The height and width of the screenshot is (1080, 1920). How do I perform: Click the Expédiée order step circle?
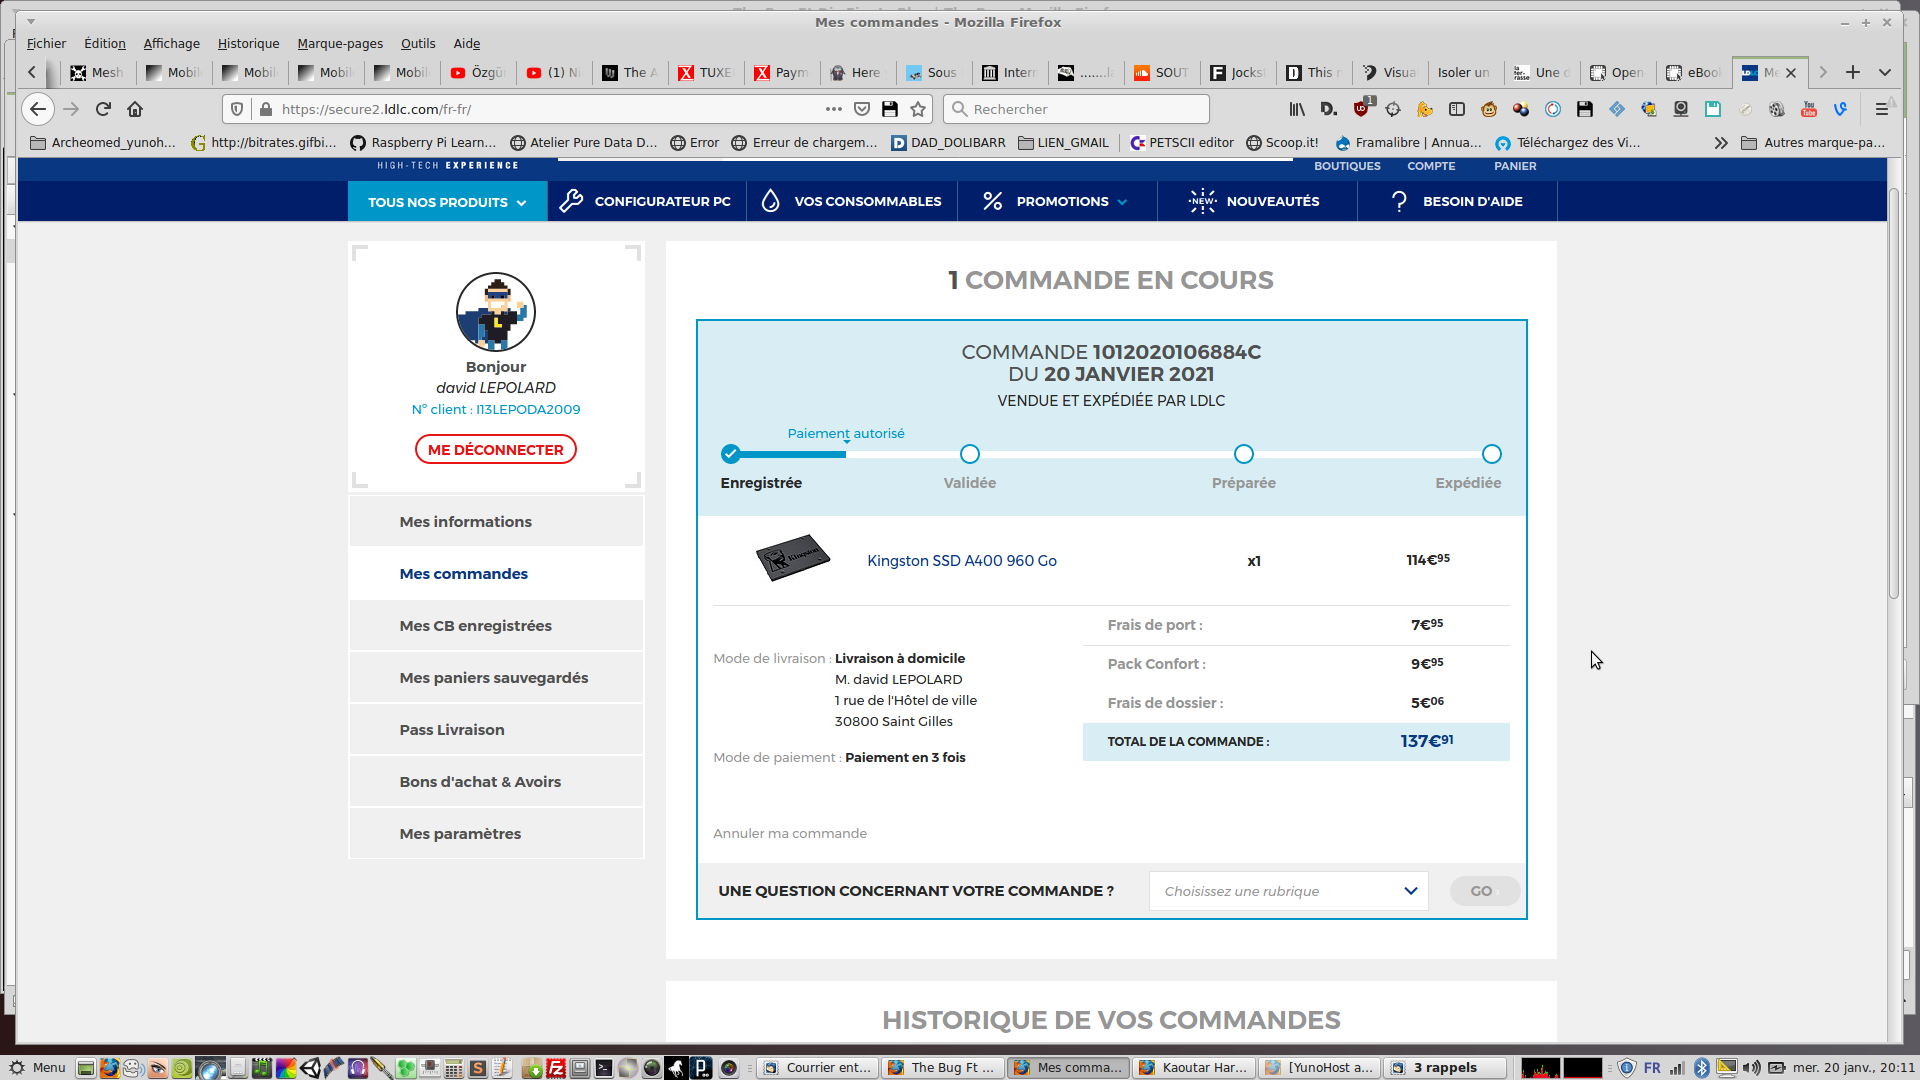[x=1491, y=454]
